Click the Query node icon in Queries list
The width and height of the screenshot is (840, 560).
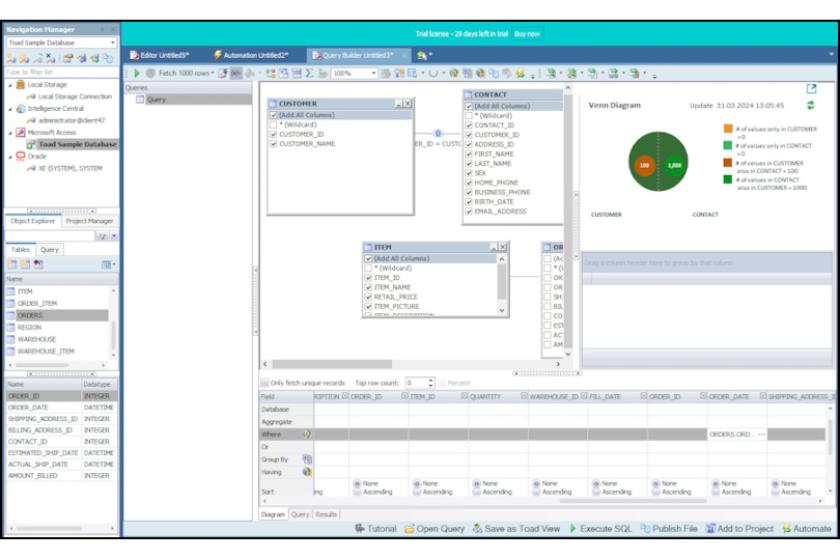(140, 100)
